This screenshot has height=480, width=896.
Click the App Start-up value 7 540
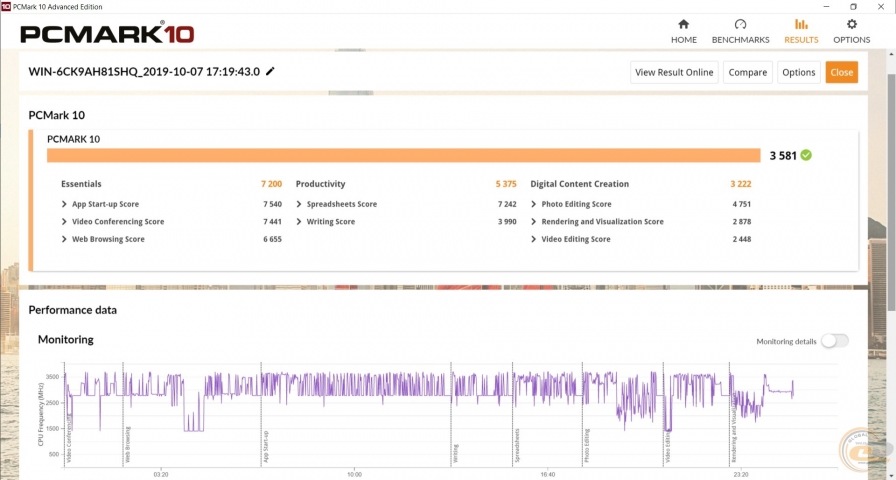coord(273,204)
